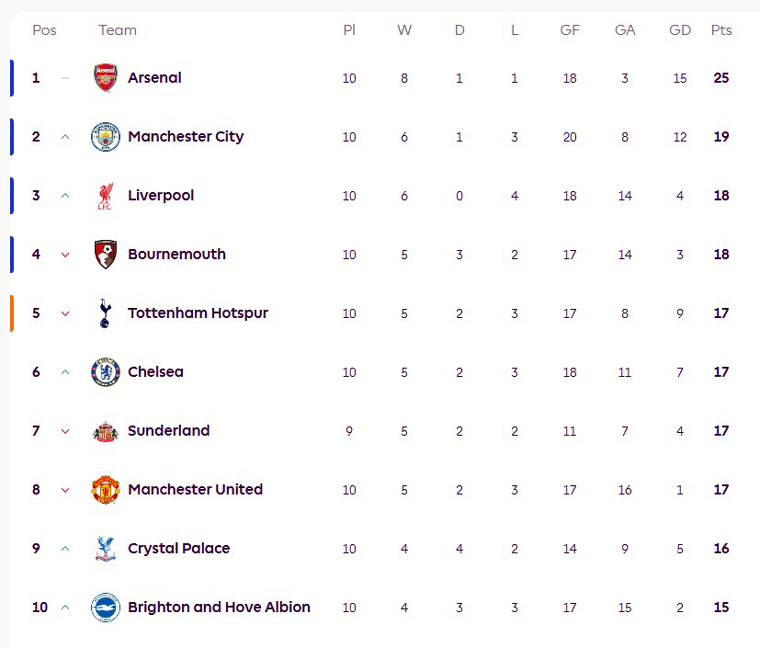Click the Crystal Palace eagle crest

pos(105,549)
